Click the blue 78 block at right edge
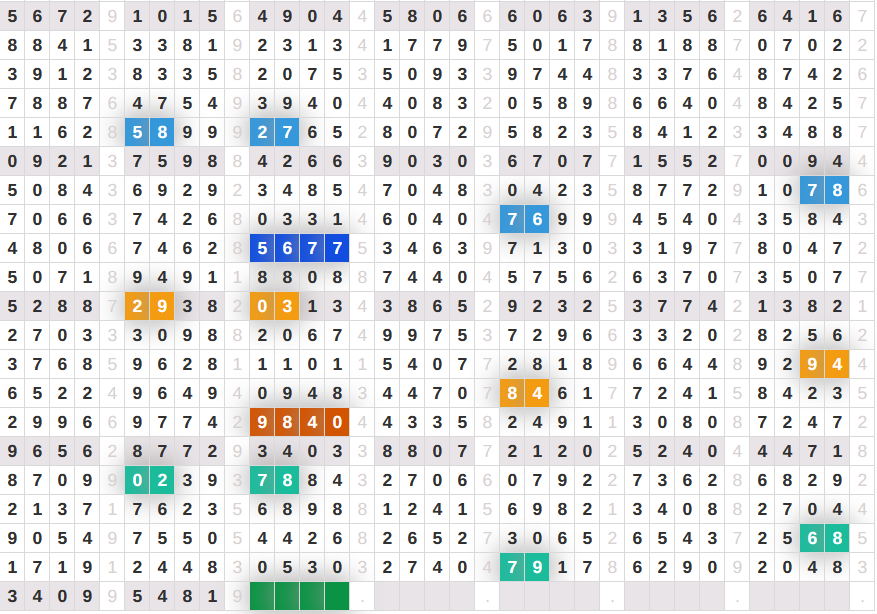 (824, 190)
